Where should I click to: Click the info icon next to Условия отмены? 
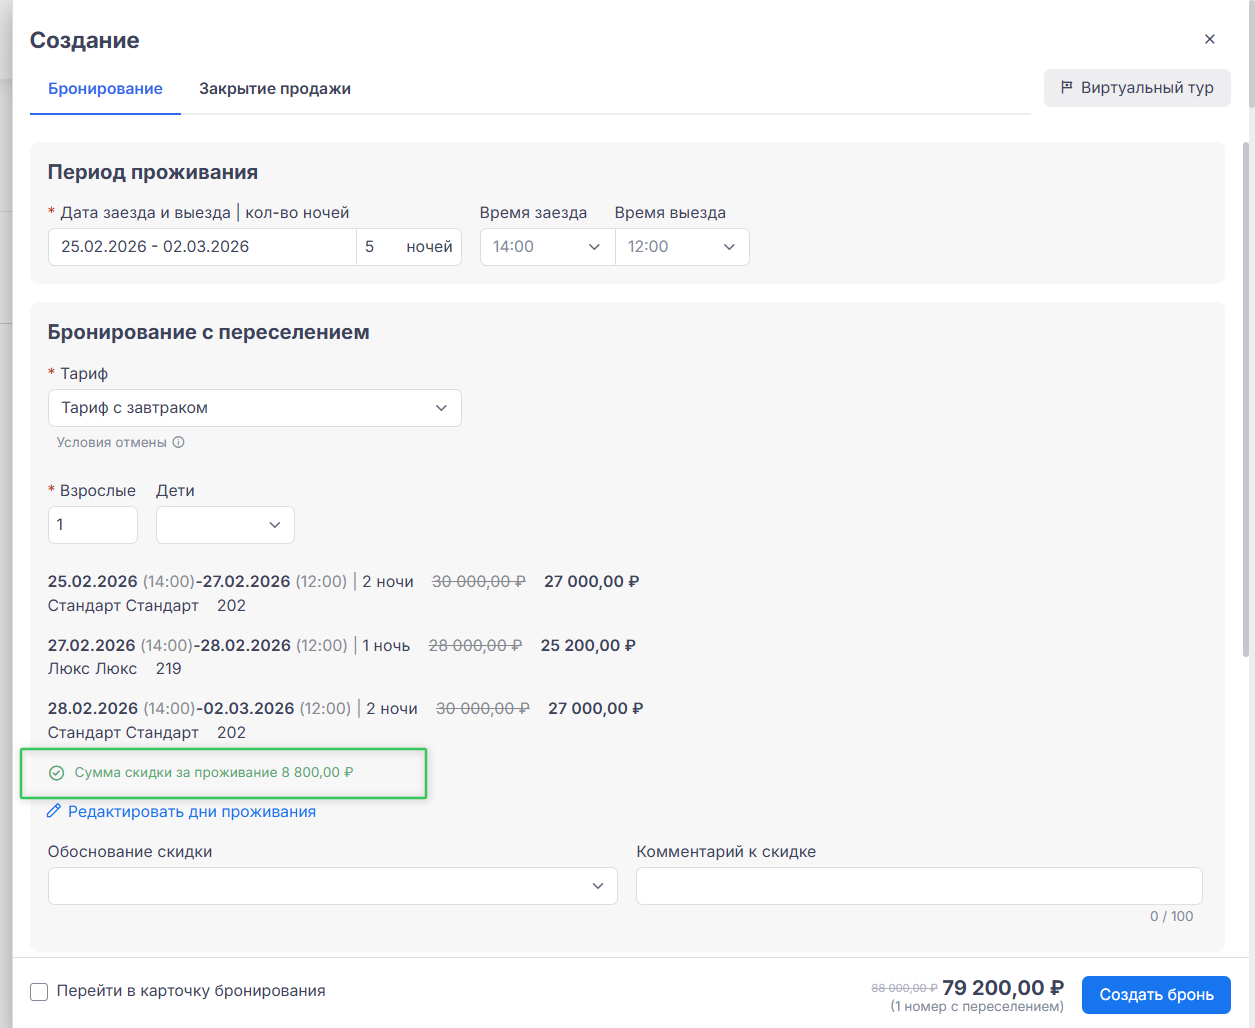coord(179,442)
